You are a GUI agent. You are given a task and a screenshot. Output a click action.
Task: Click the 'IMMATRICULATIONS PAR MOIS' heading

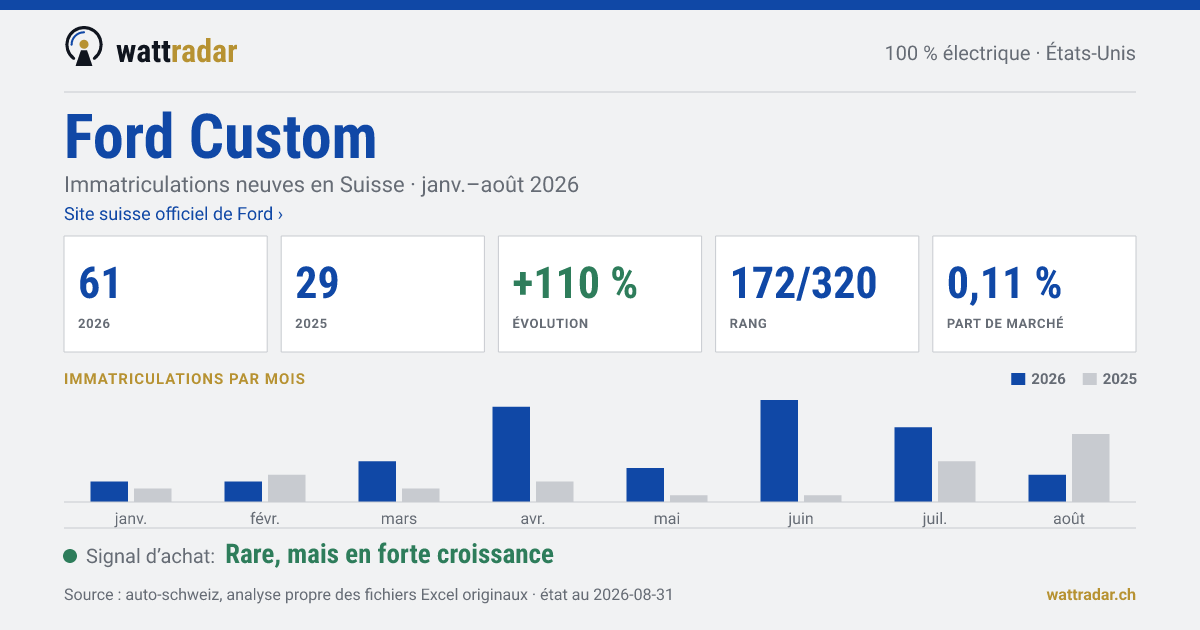[185, 379]
